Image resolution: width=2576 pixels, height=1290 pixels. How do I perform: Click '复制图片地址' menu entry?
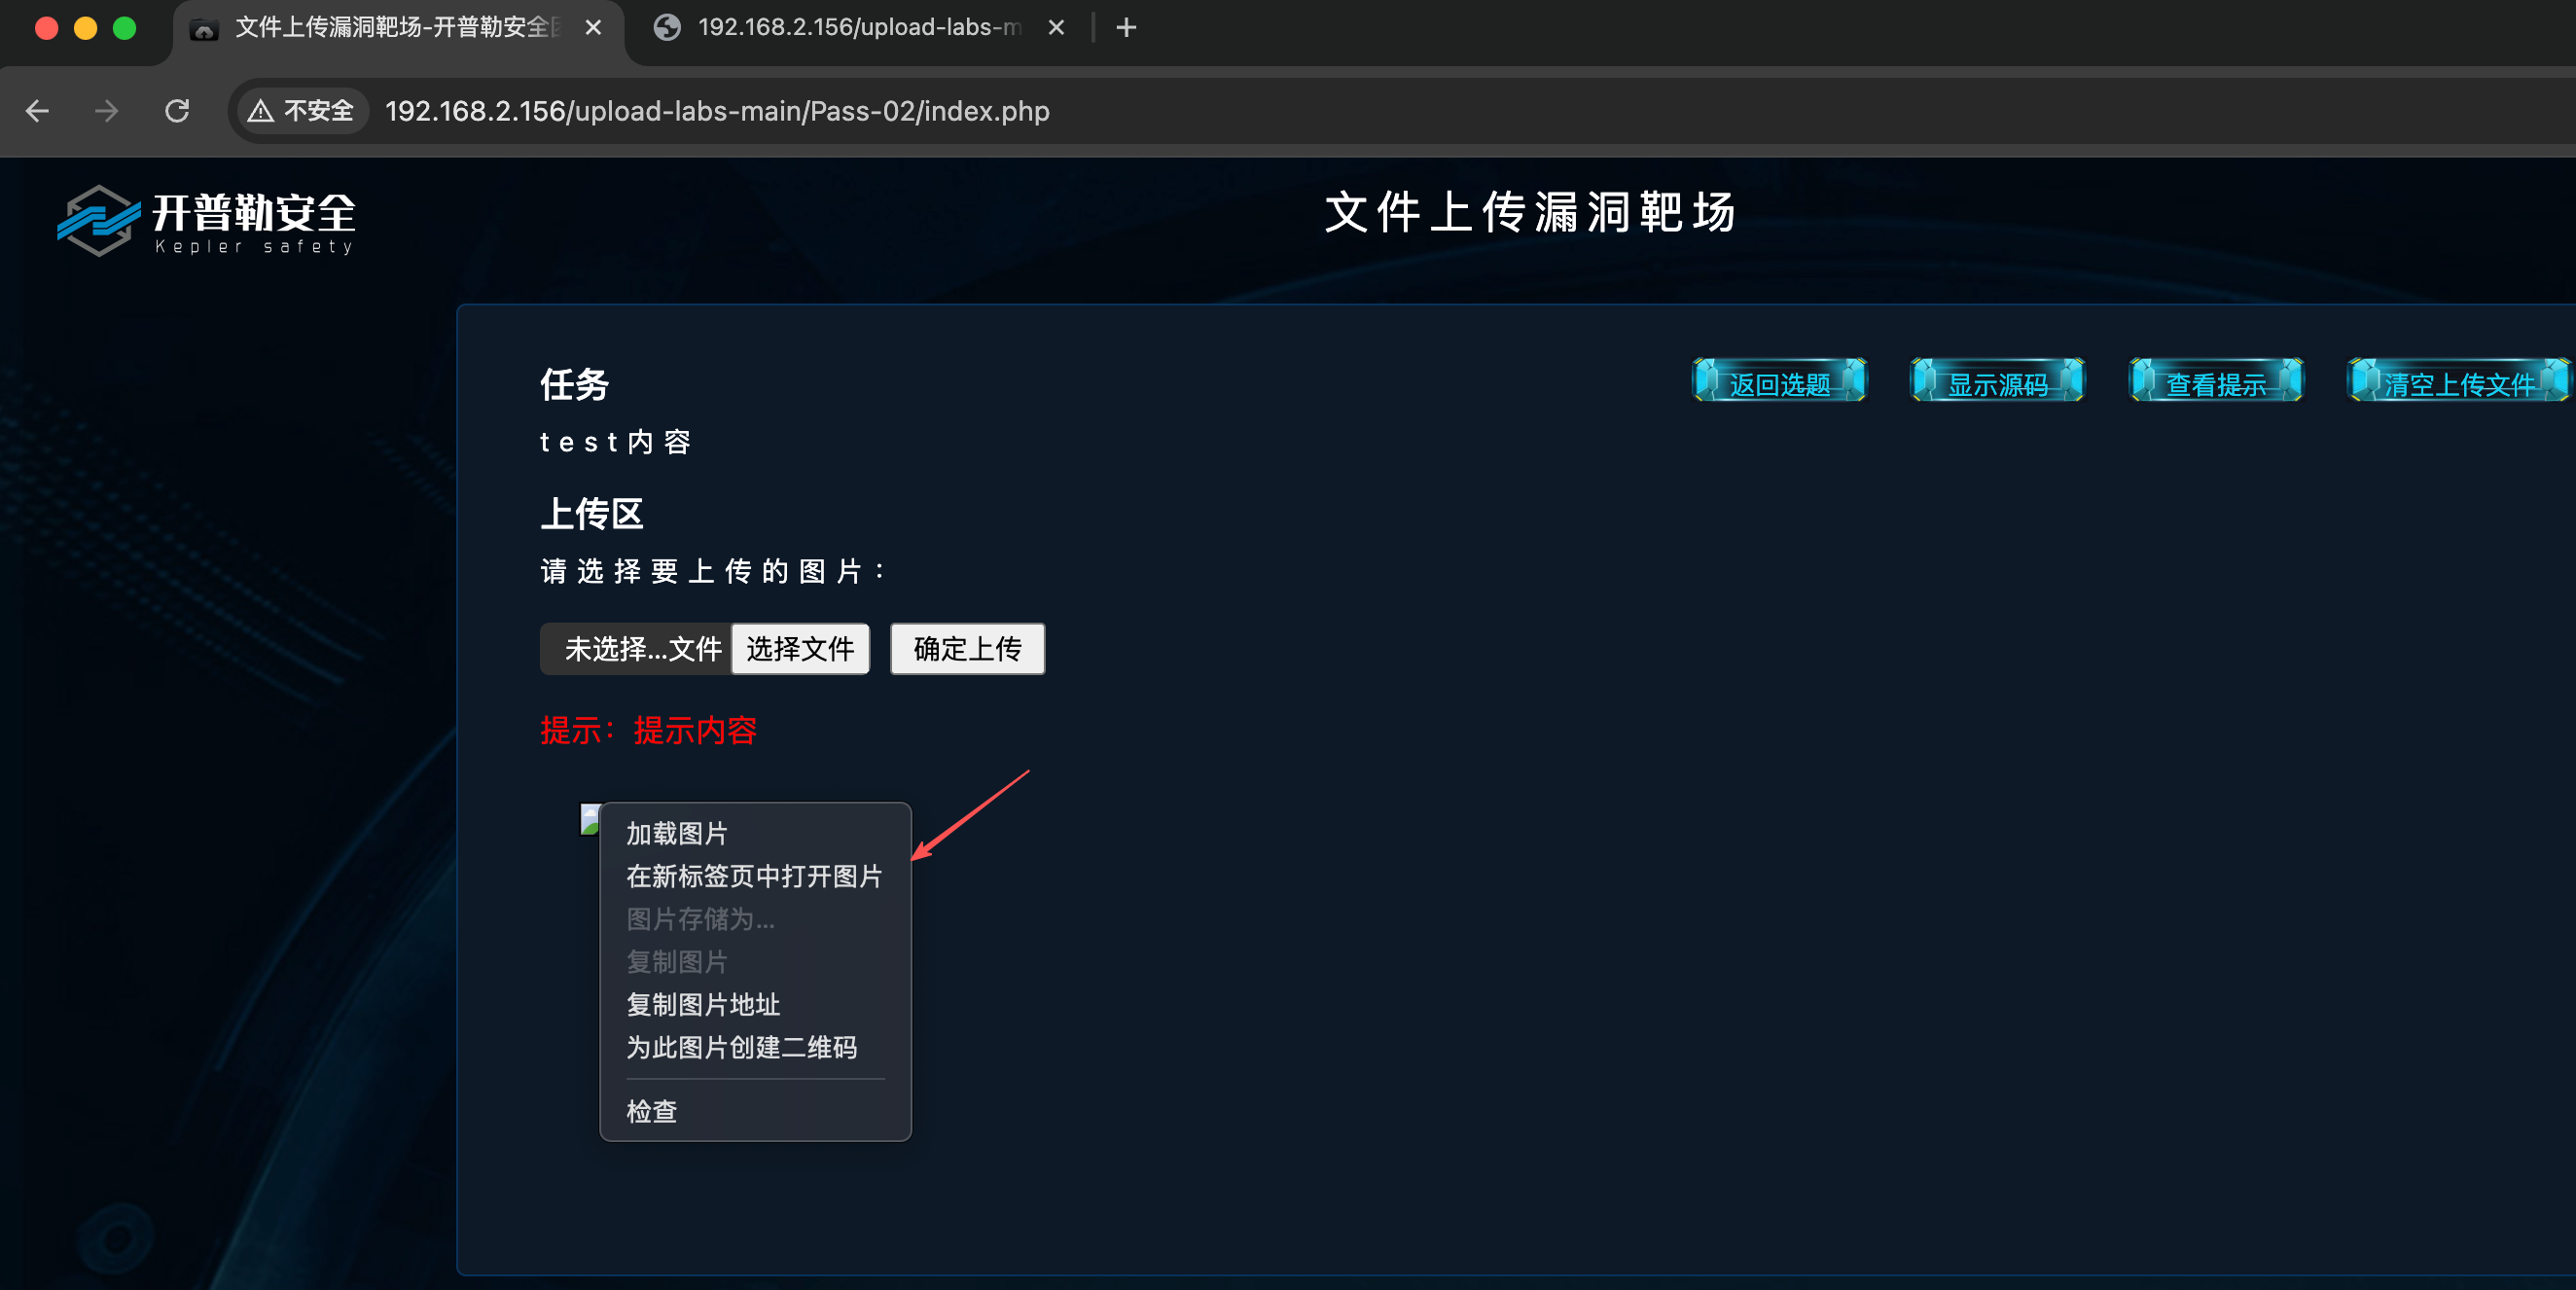coord(703,1004)
